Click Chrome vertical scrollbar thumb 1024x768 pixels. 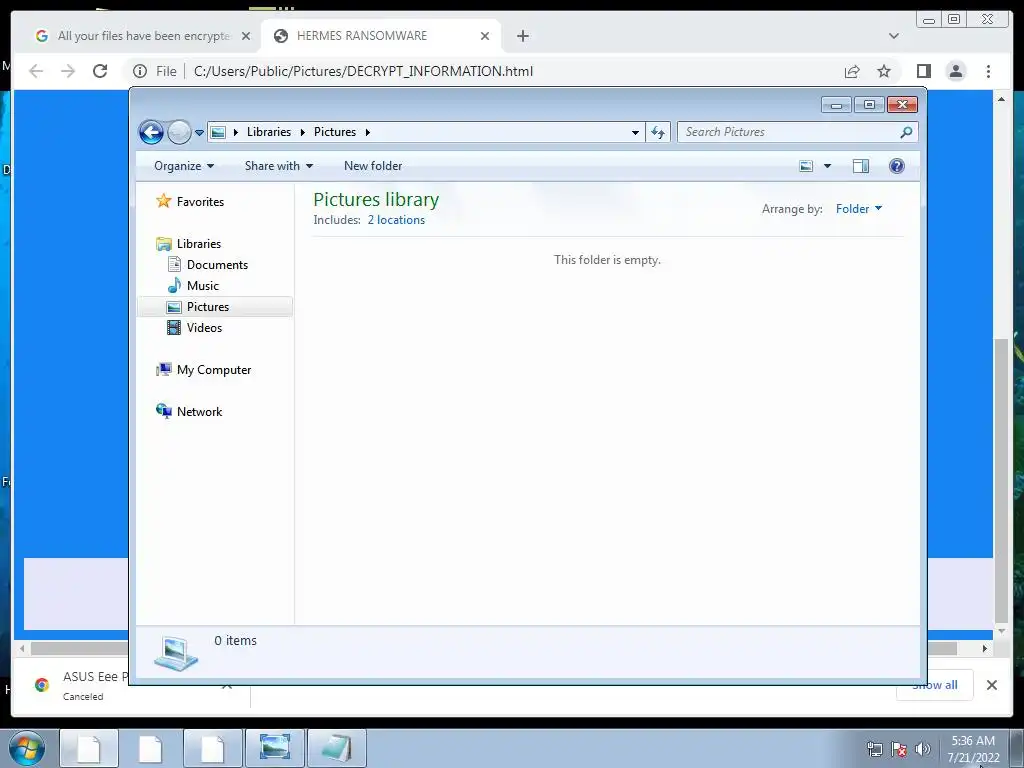pyautogui.click(x=1001, y=480)
